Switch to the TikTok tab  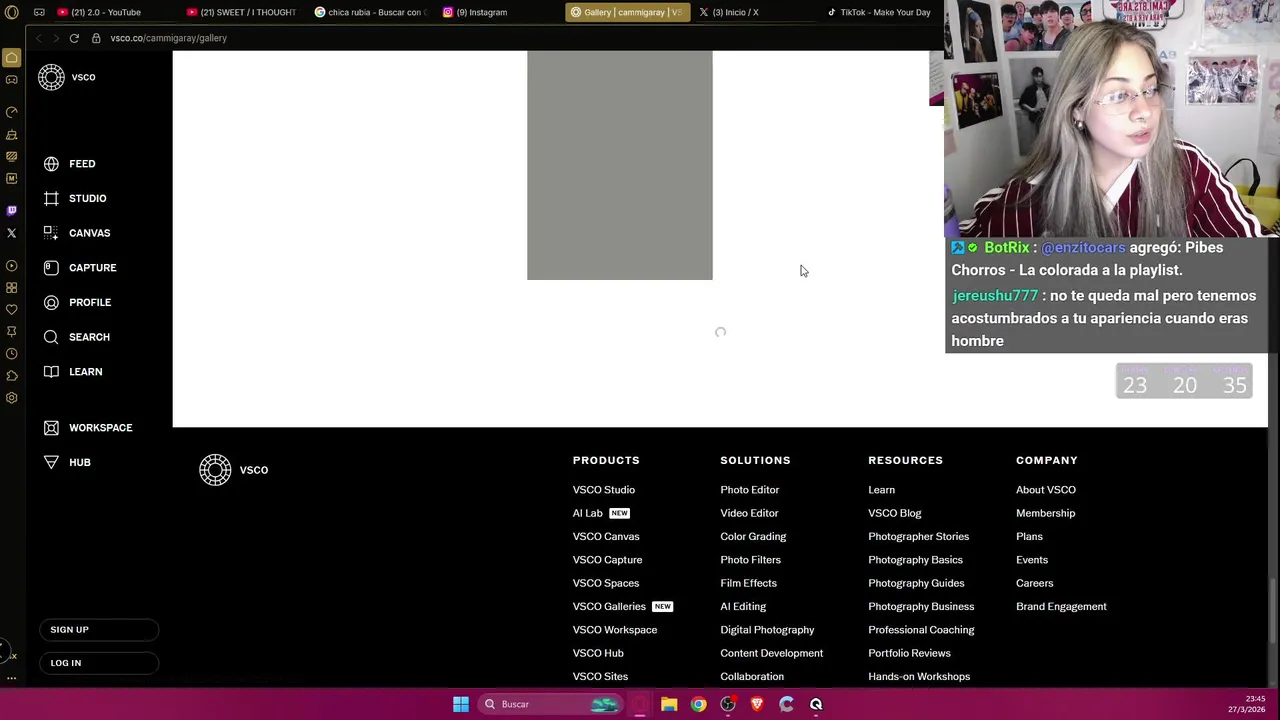(880, 12)
